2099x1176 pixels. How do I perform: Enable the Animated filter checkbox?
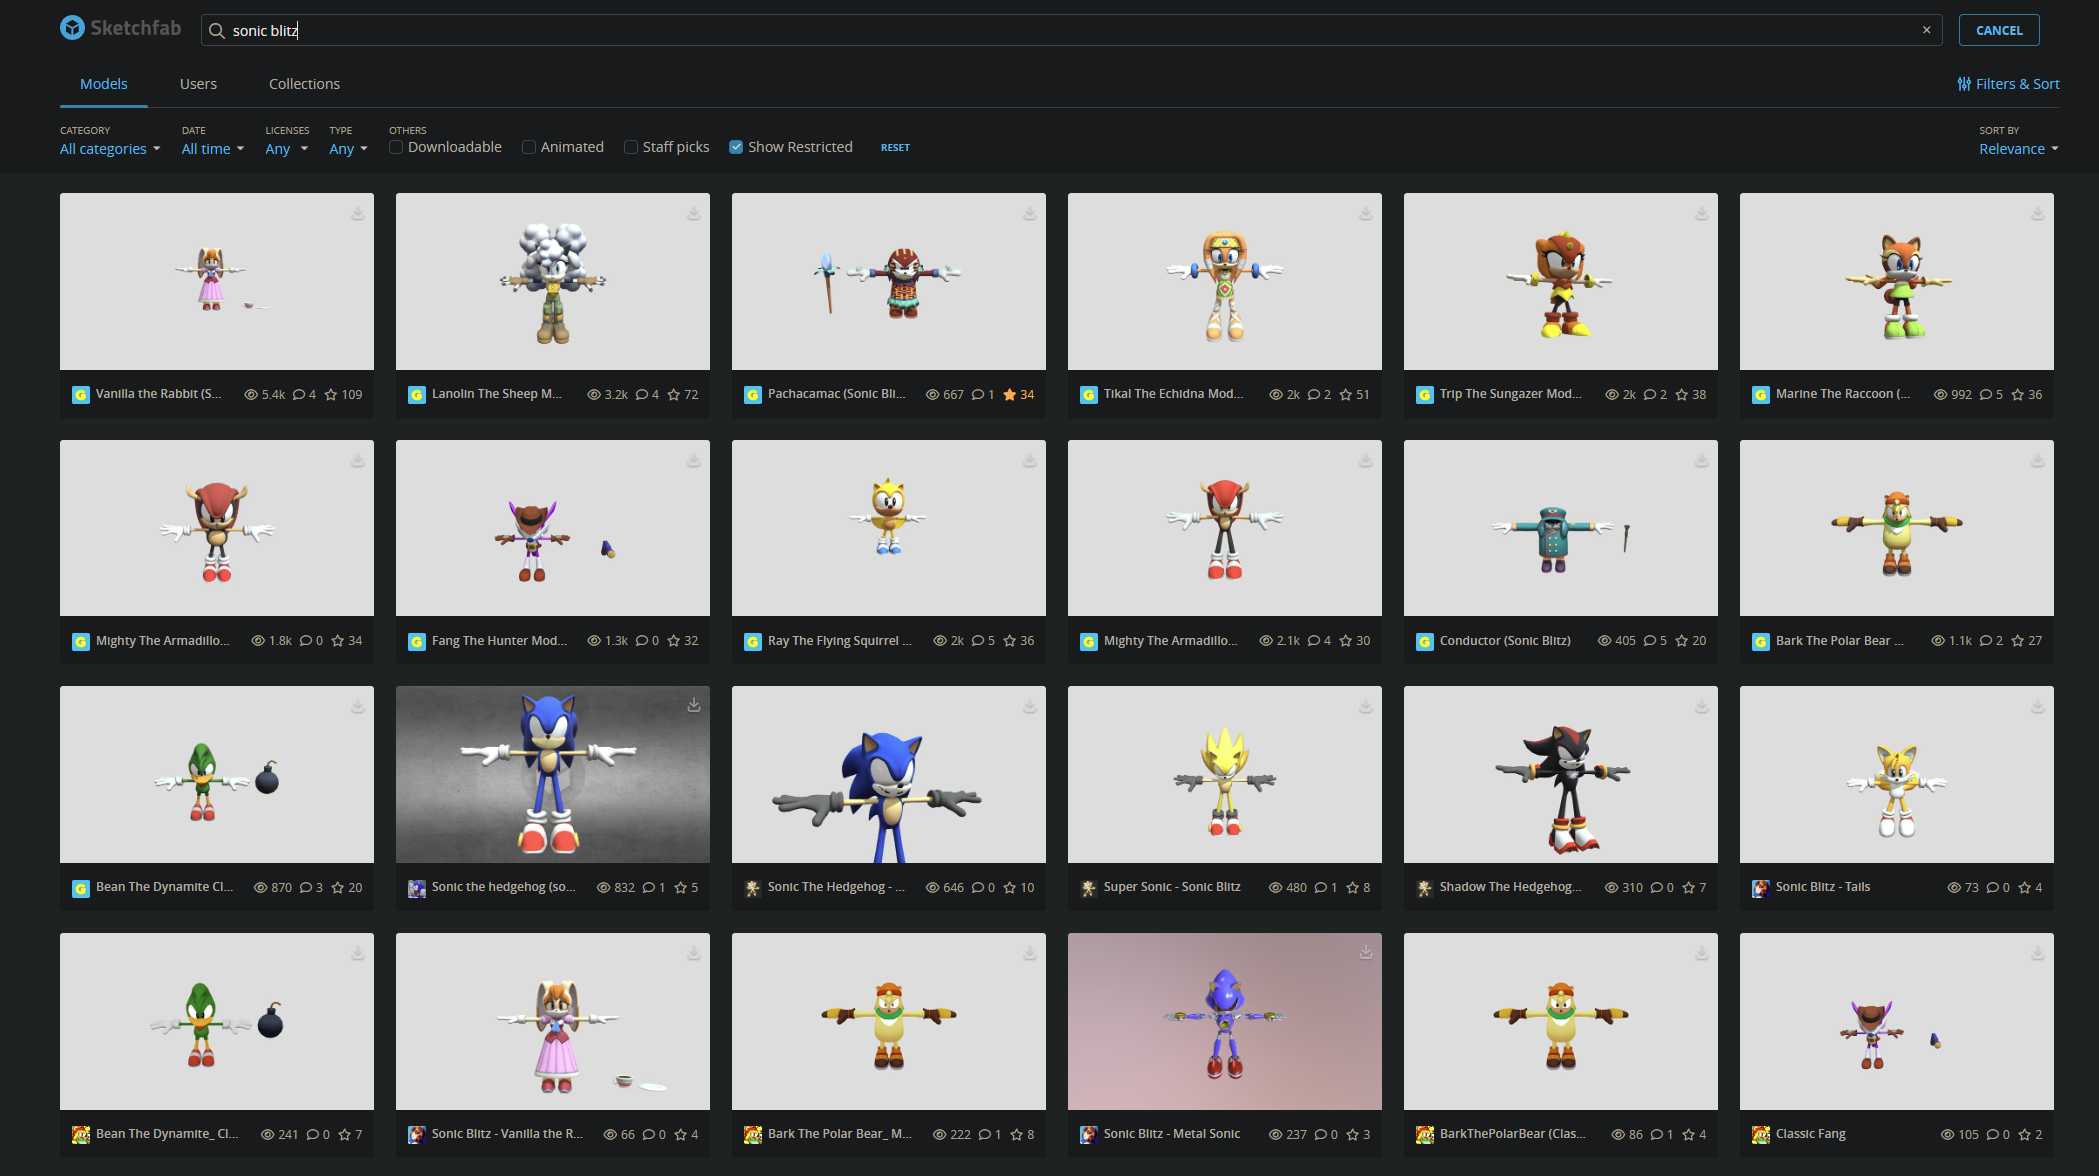click(x=529, y=147)
